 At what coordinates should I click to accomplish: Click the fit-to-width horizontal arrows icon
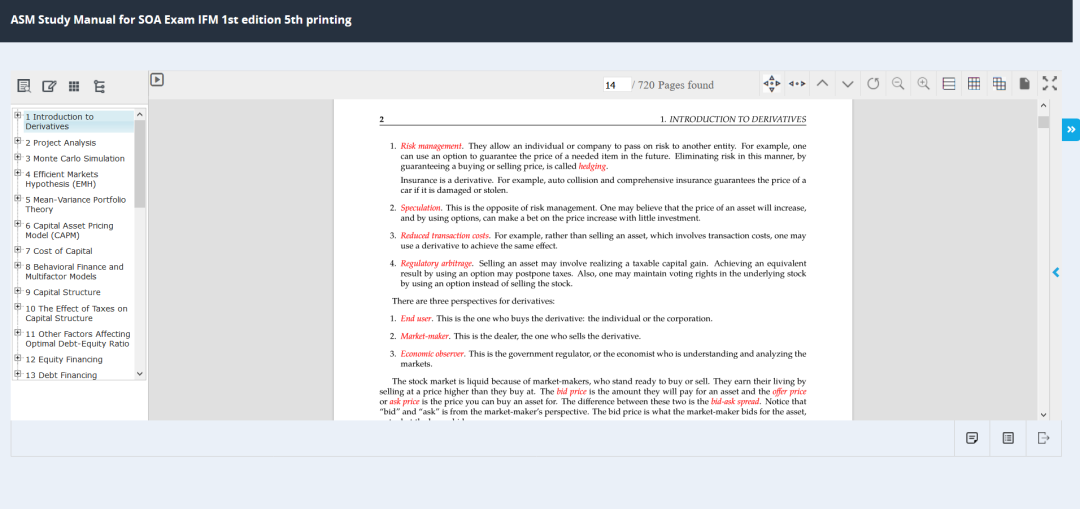[x=797, y=84]
